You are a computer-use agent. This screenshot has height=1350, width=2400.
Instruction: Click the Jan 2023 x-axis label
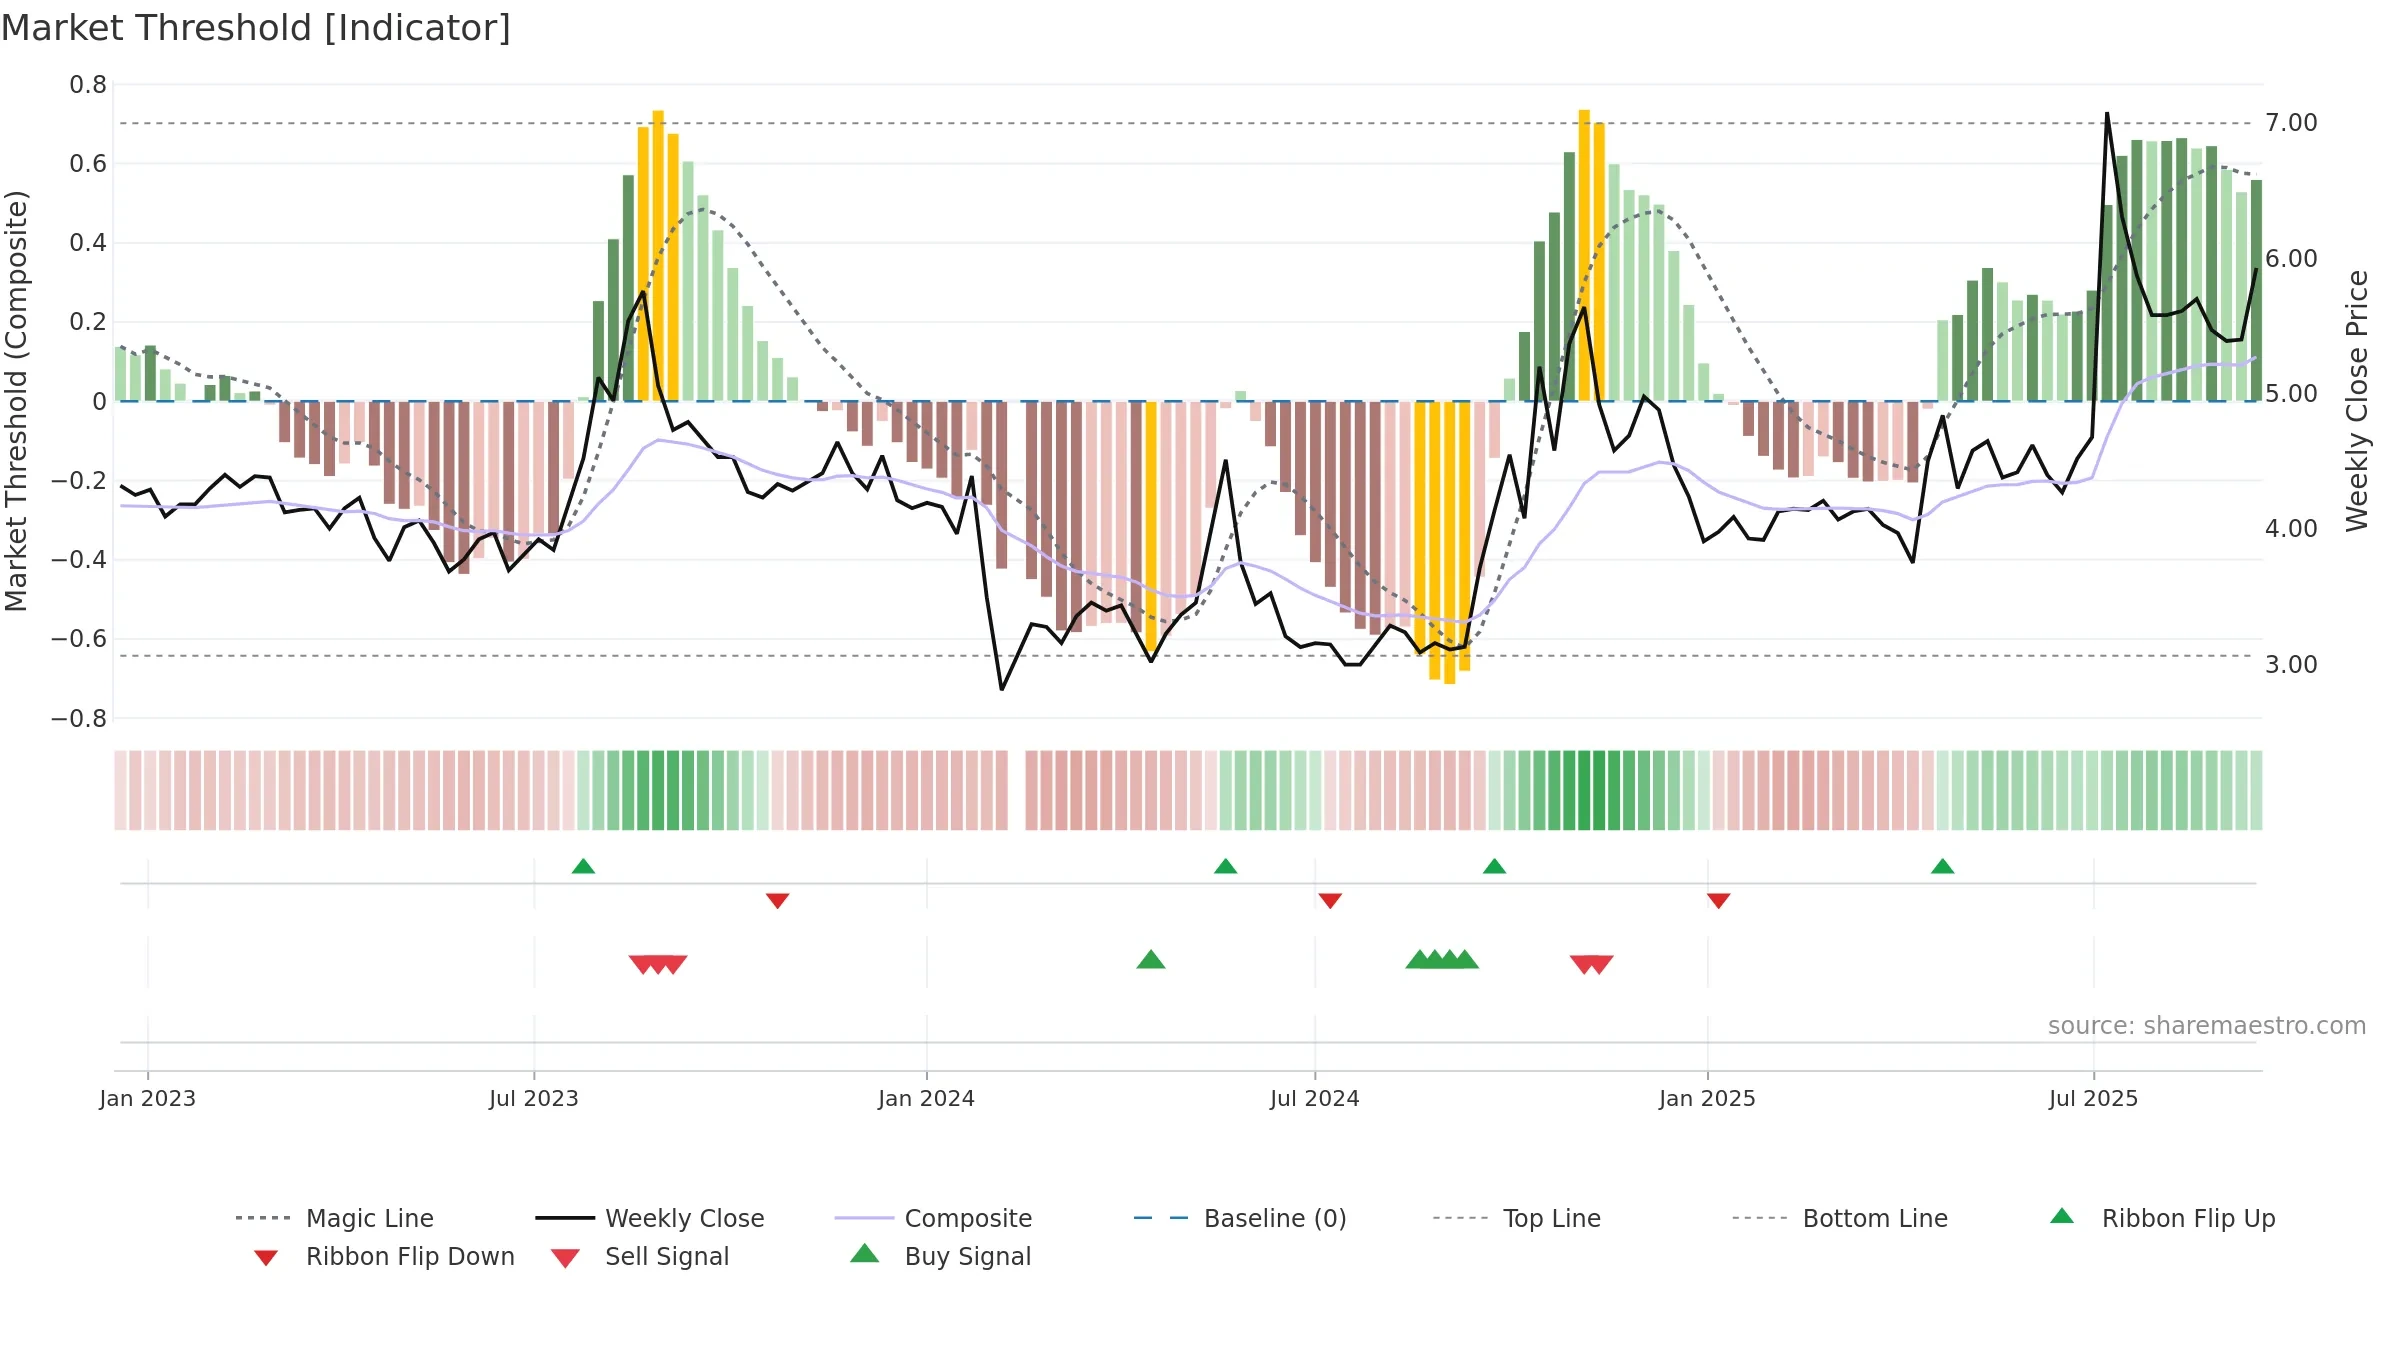point(148,1098)
